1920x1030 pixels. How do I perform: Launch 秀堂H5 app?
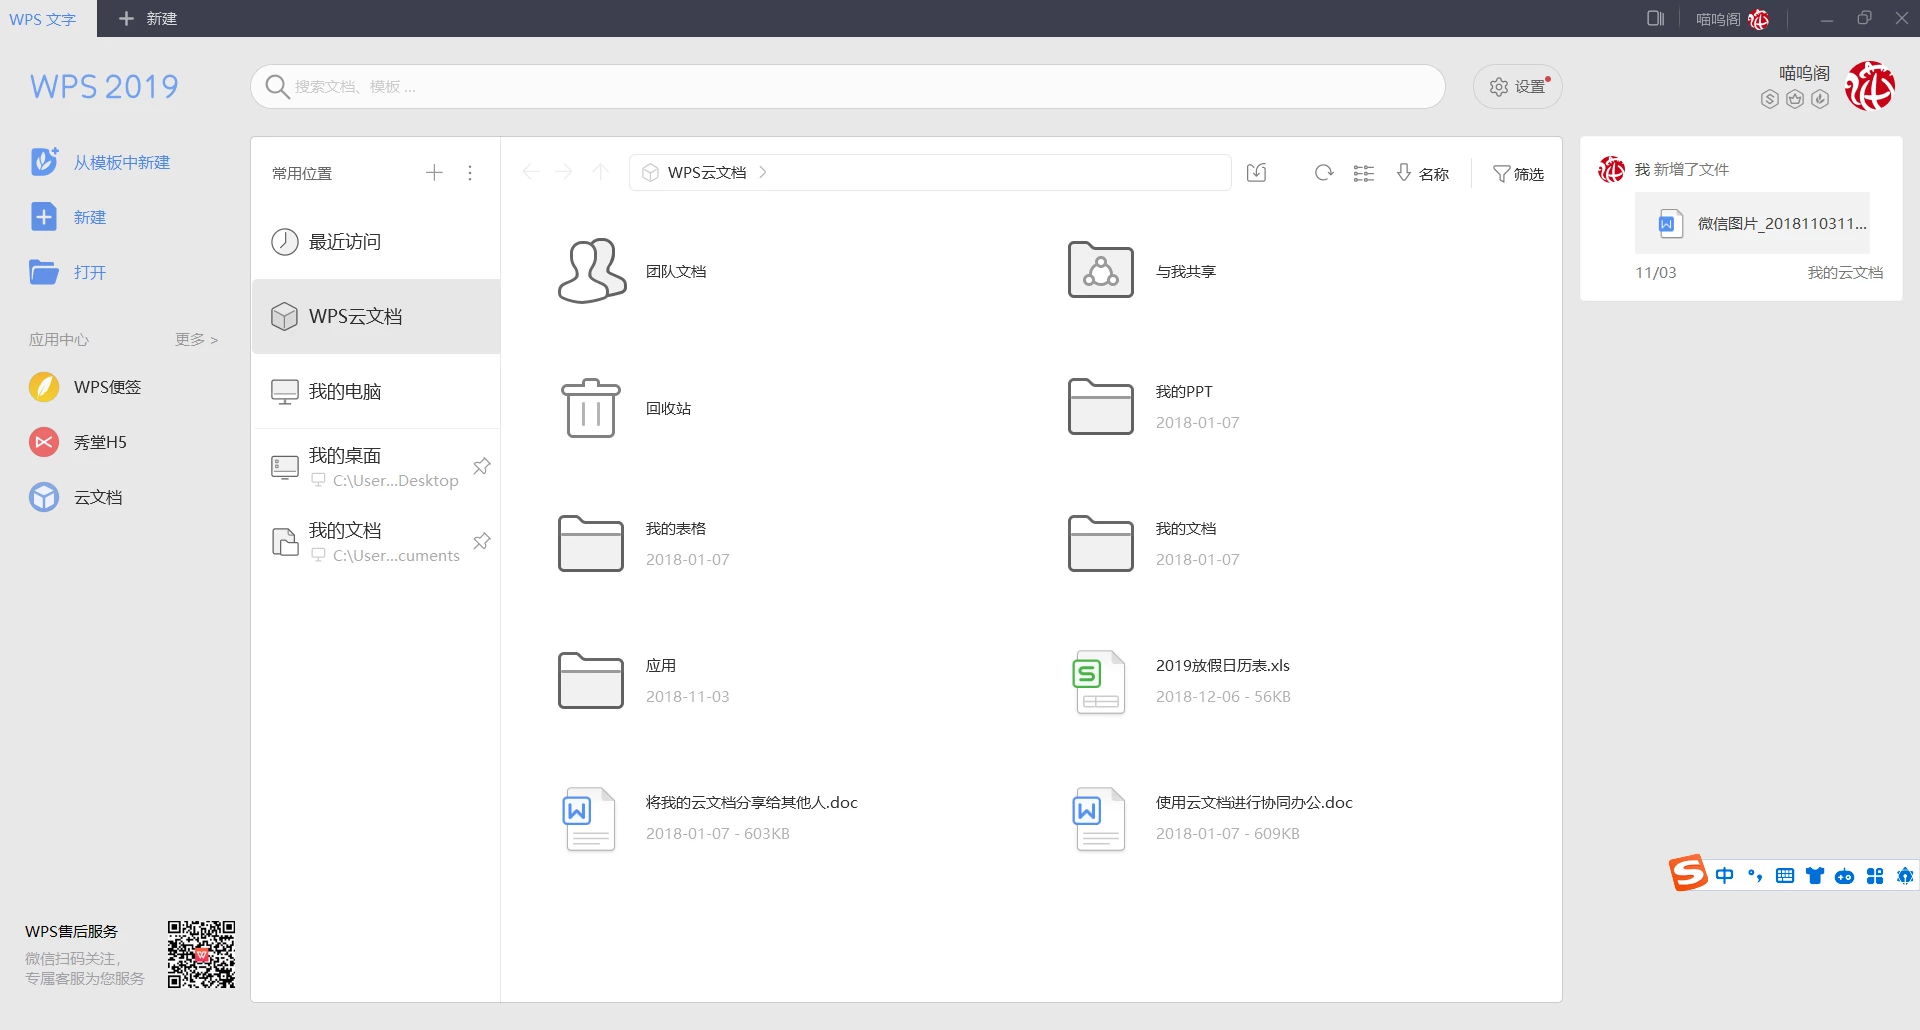[78, 442]
